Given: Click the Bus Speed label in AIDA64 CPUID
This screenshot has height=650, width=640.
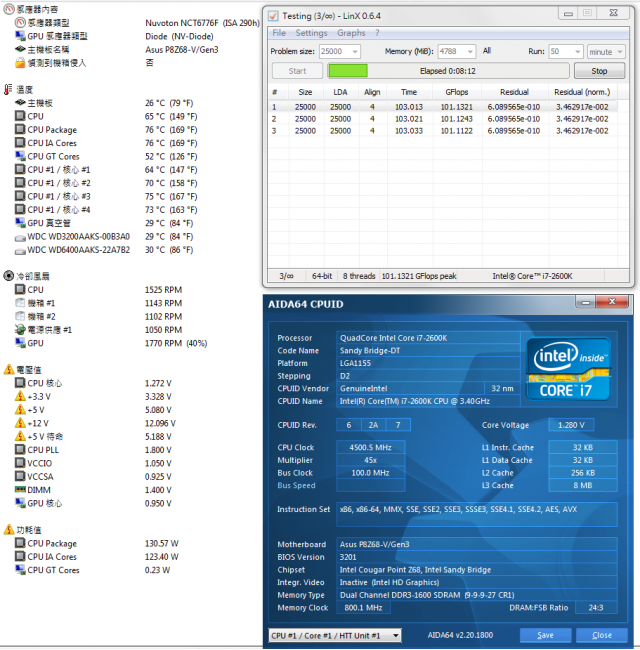Looking at the screenshot, I should coord(296,485).
